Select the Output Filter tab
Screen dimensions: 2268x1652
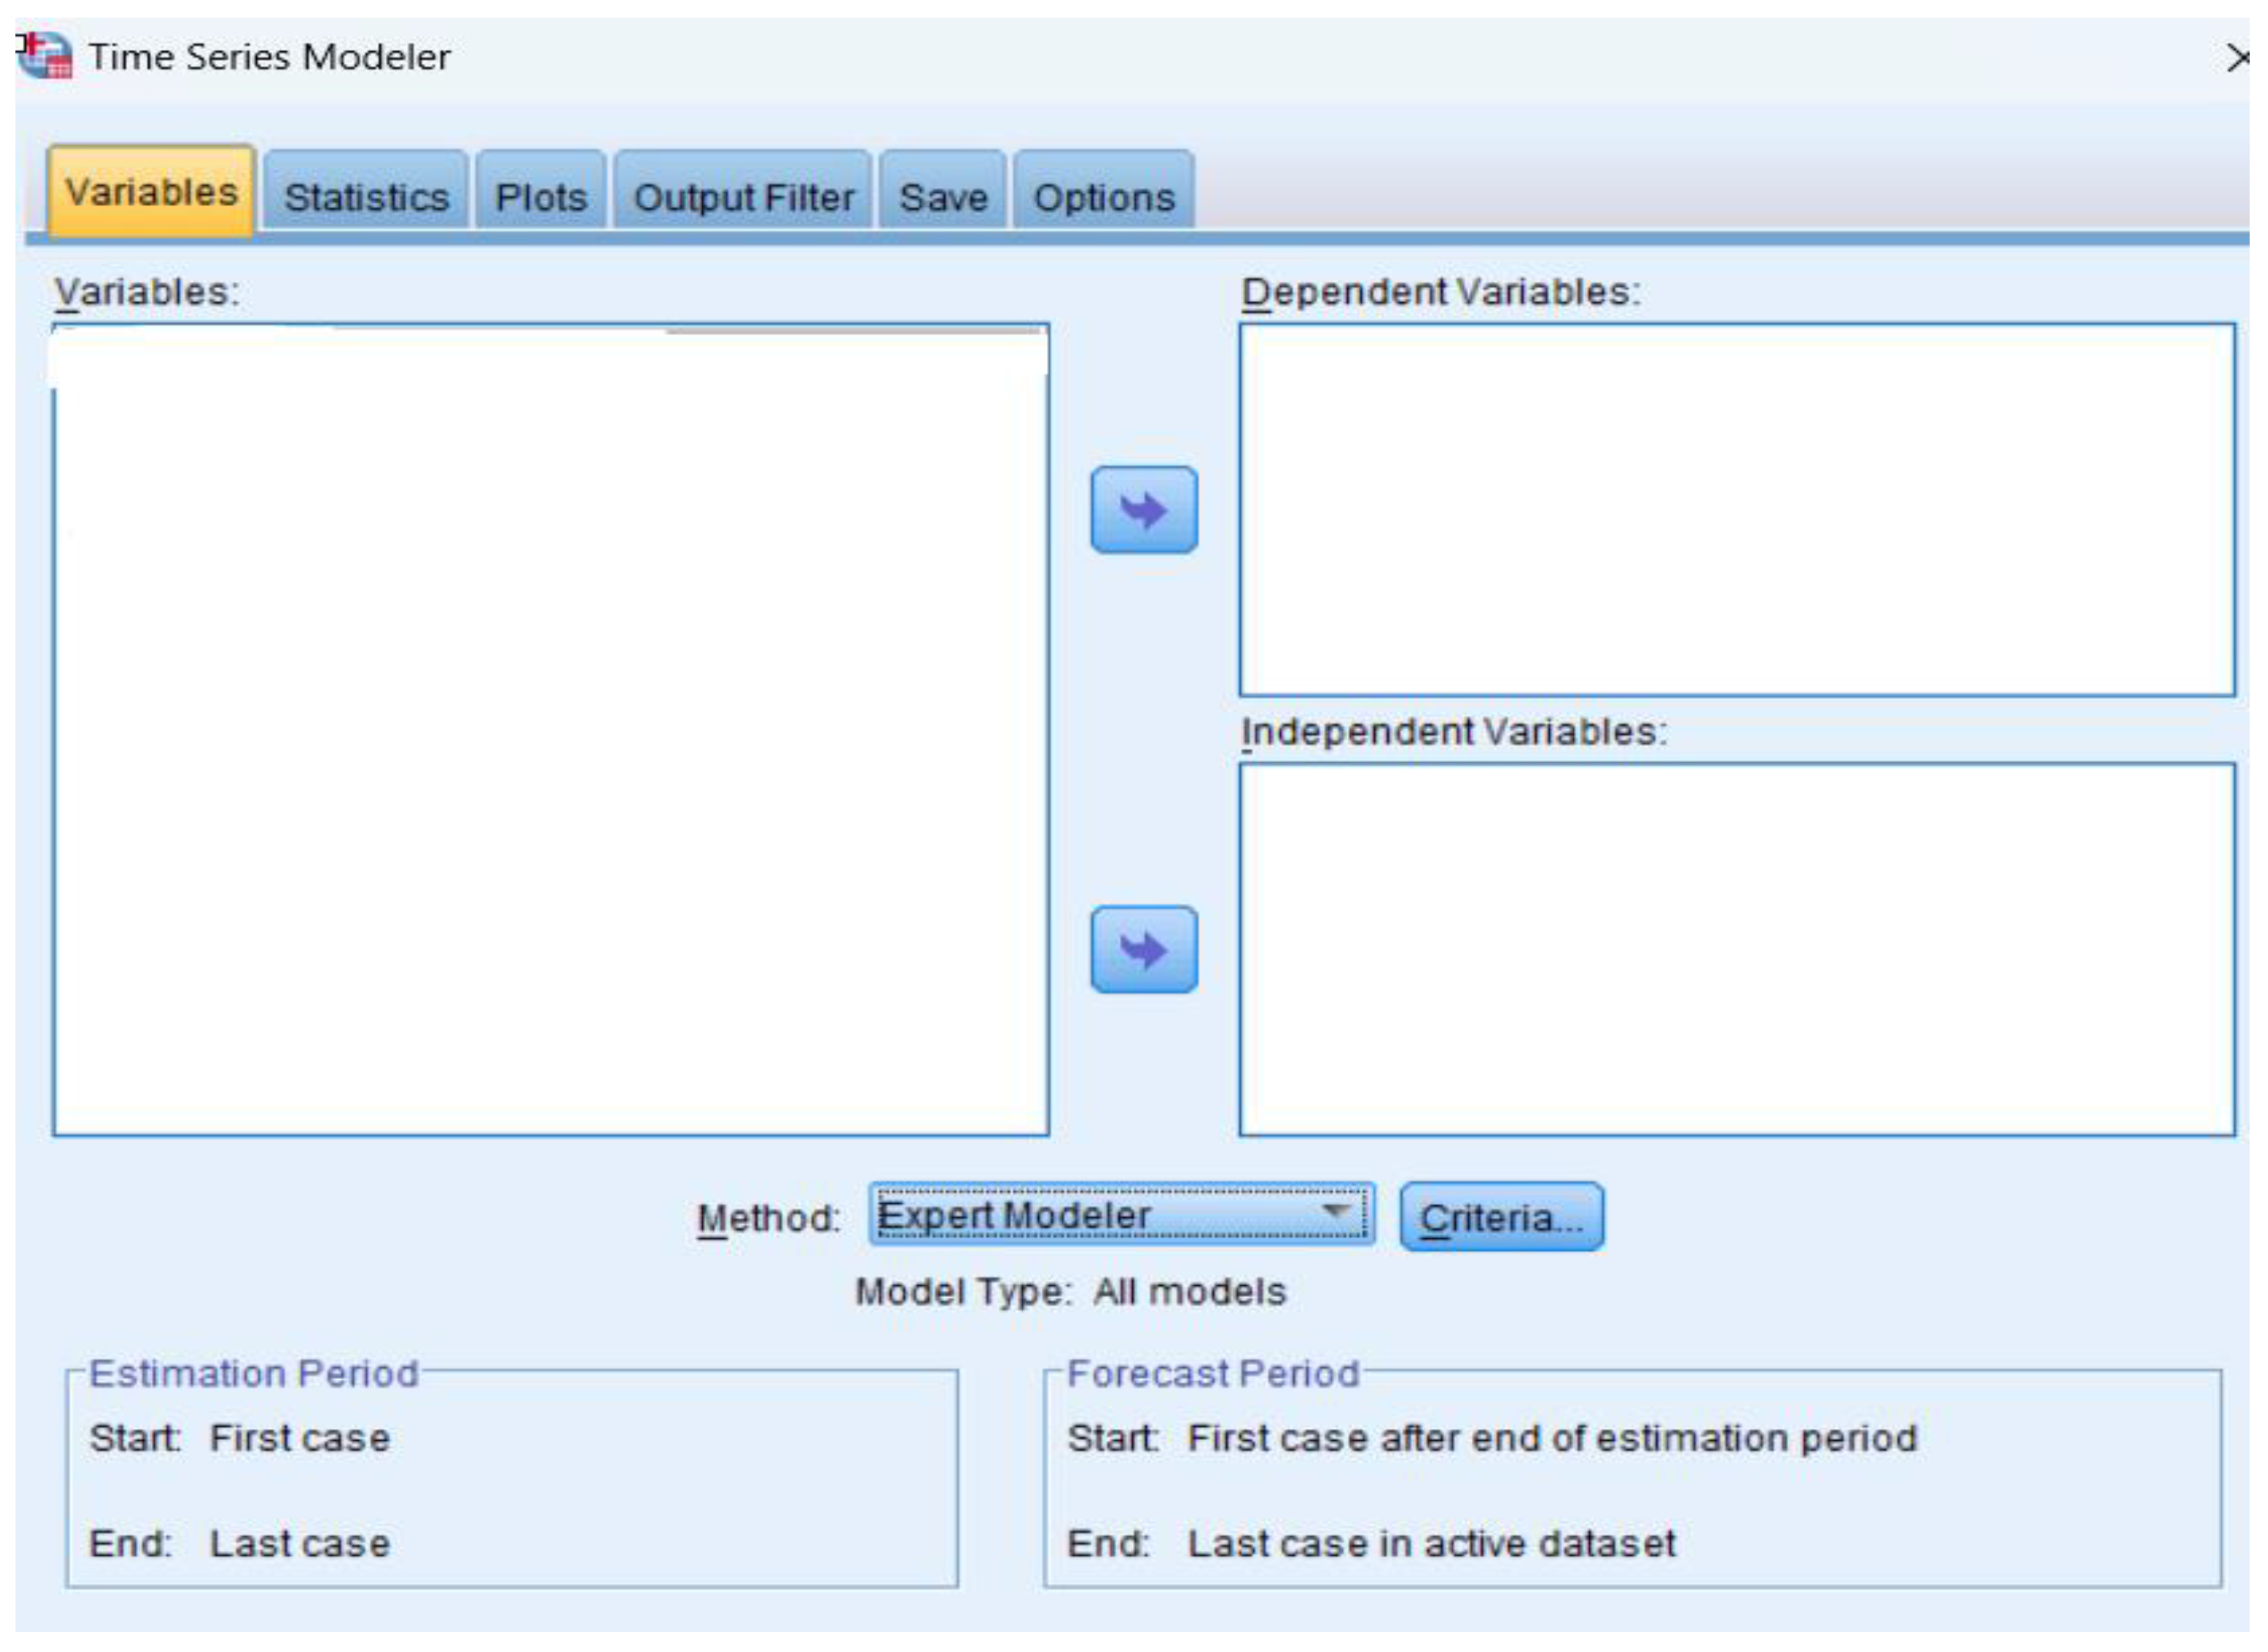tap(743, 197)
